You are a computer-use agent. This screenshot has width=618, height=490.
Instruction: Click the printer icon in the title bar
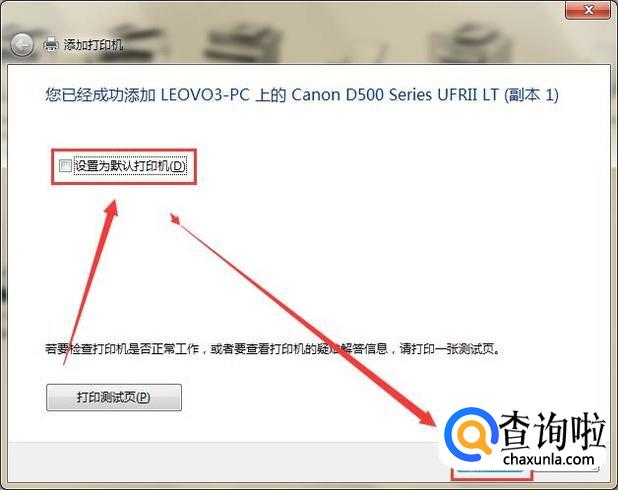click(51, 45)
